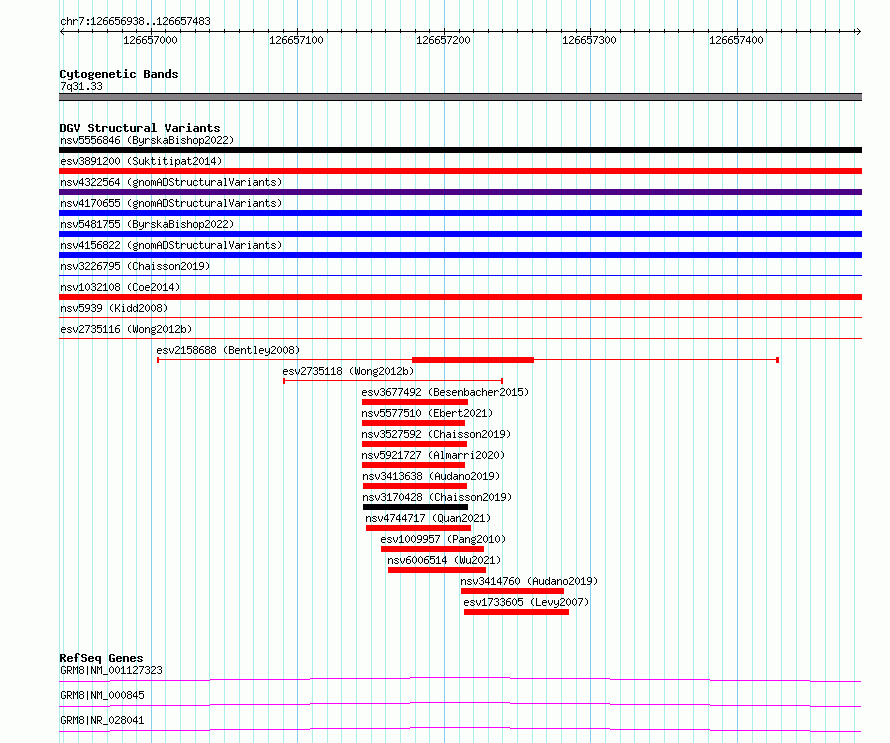The height and width of the screenshot is (743, 890).
Task: Click the thick red segment of esv2158688
Action: (x=473, y=360)
